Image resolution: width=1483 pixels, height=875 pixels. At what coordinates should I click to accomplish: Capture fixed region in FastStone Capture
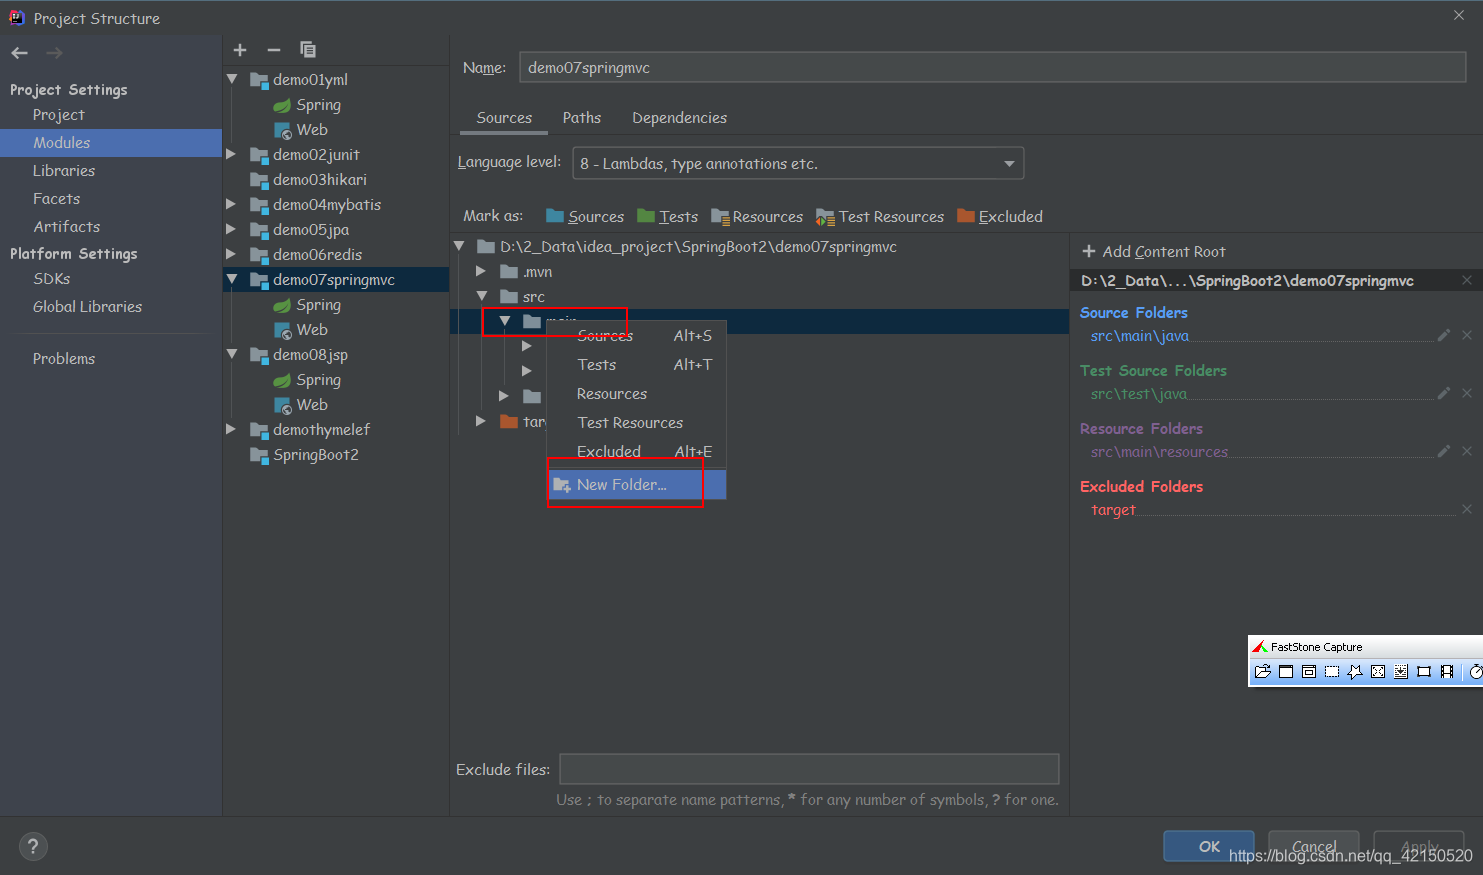click(x=1424, y=672)
